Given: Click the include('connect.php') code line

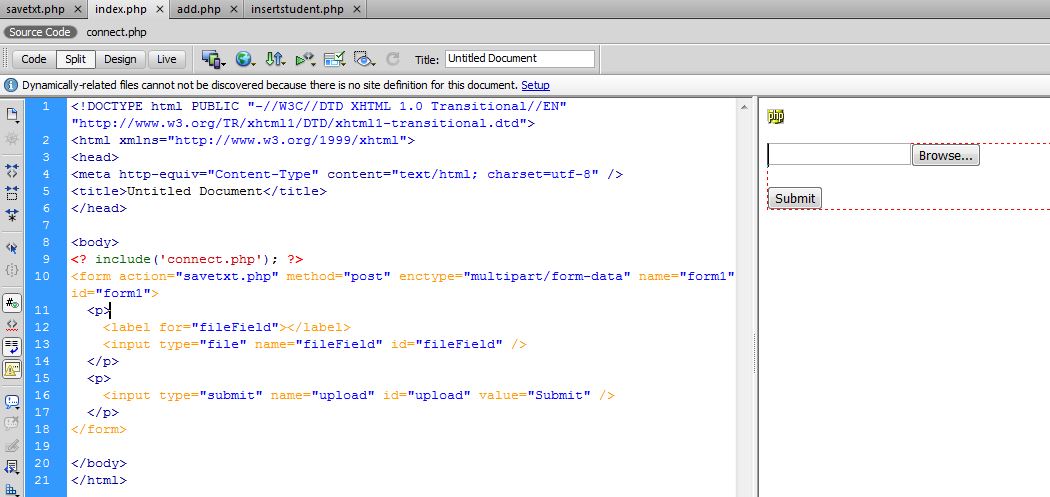Looking at the screenshot, I should coord(188,259).
